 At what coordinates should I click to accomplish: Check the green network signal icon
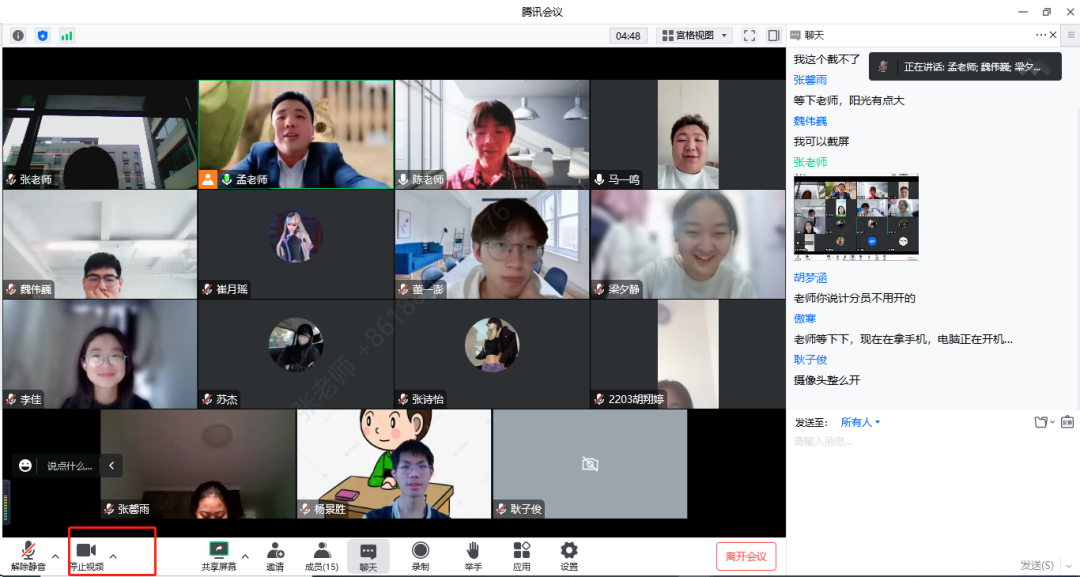click(67, 35)
